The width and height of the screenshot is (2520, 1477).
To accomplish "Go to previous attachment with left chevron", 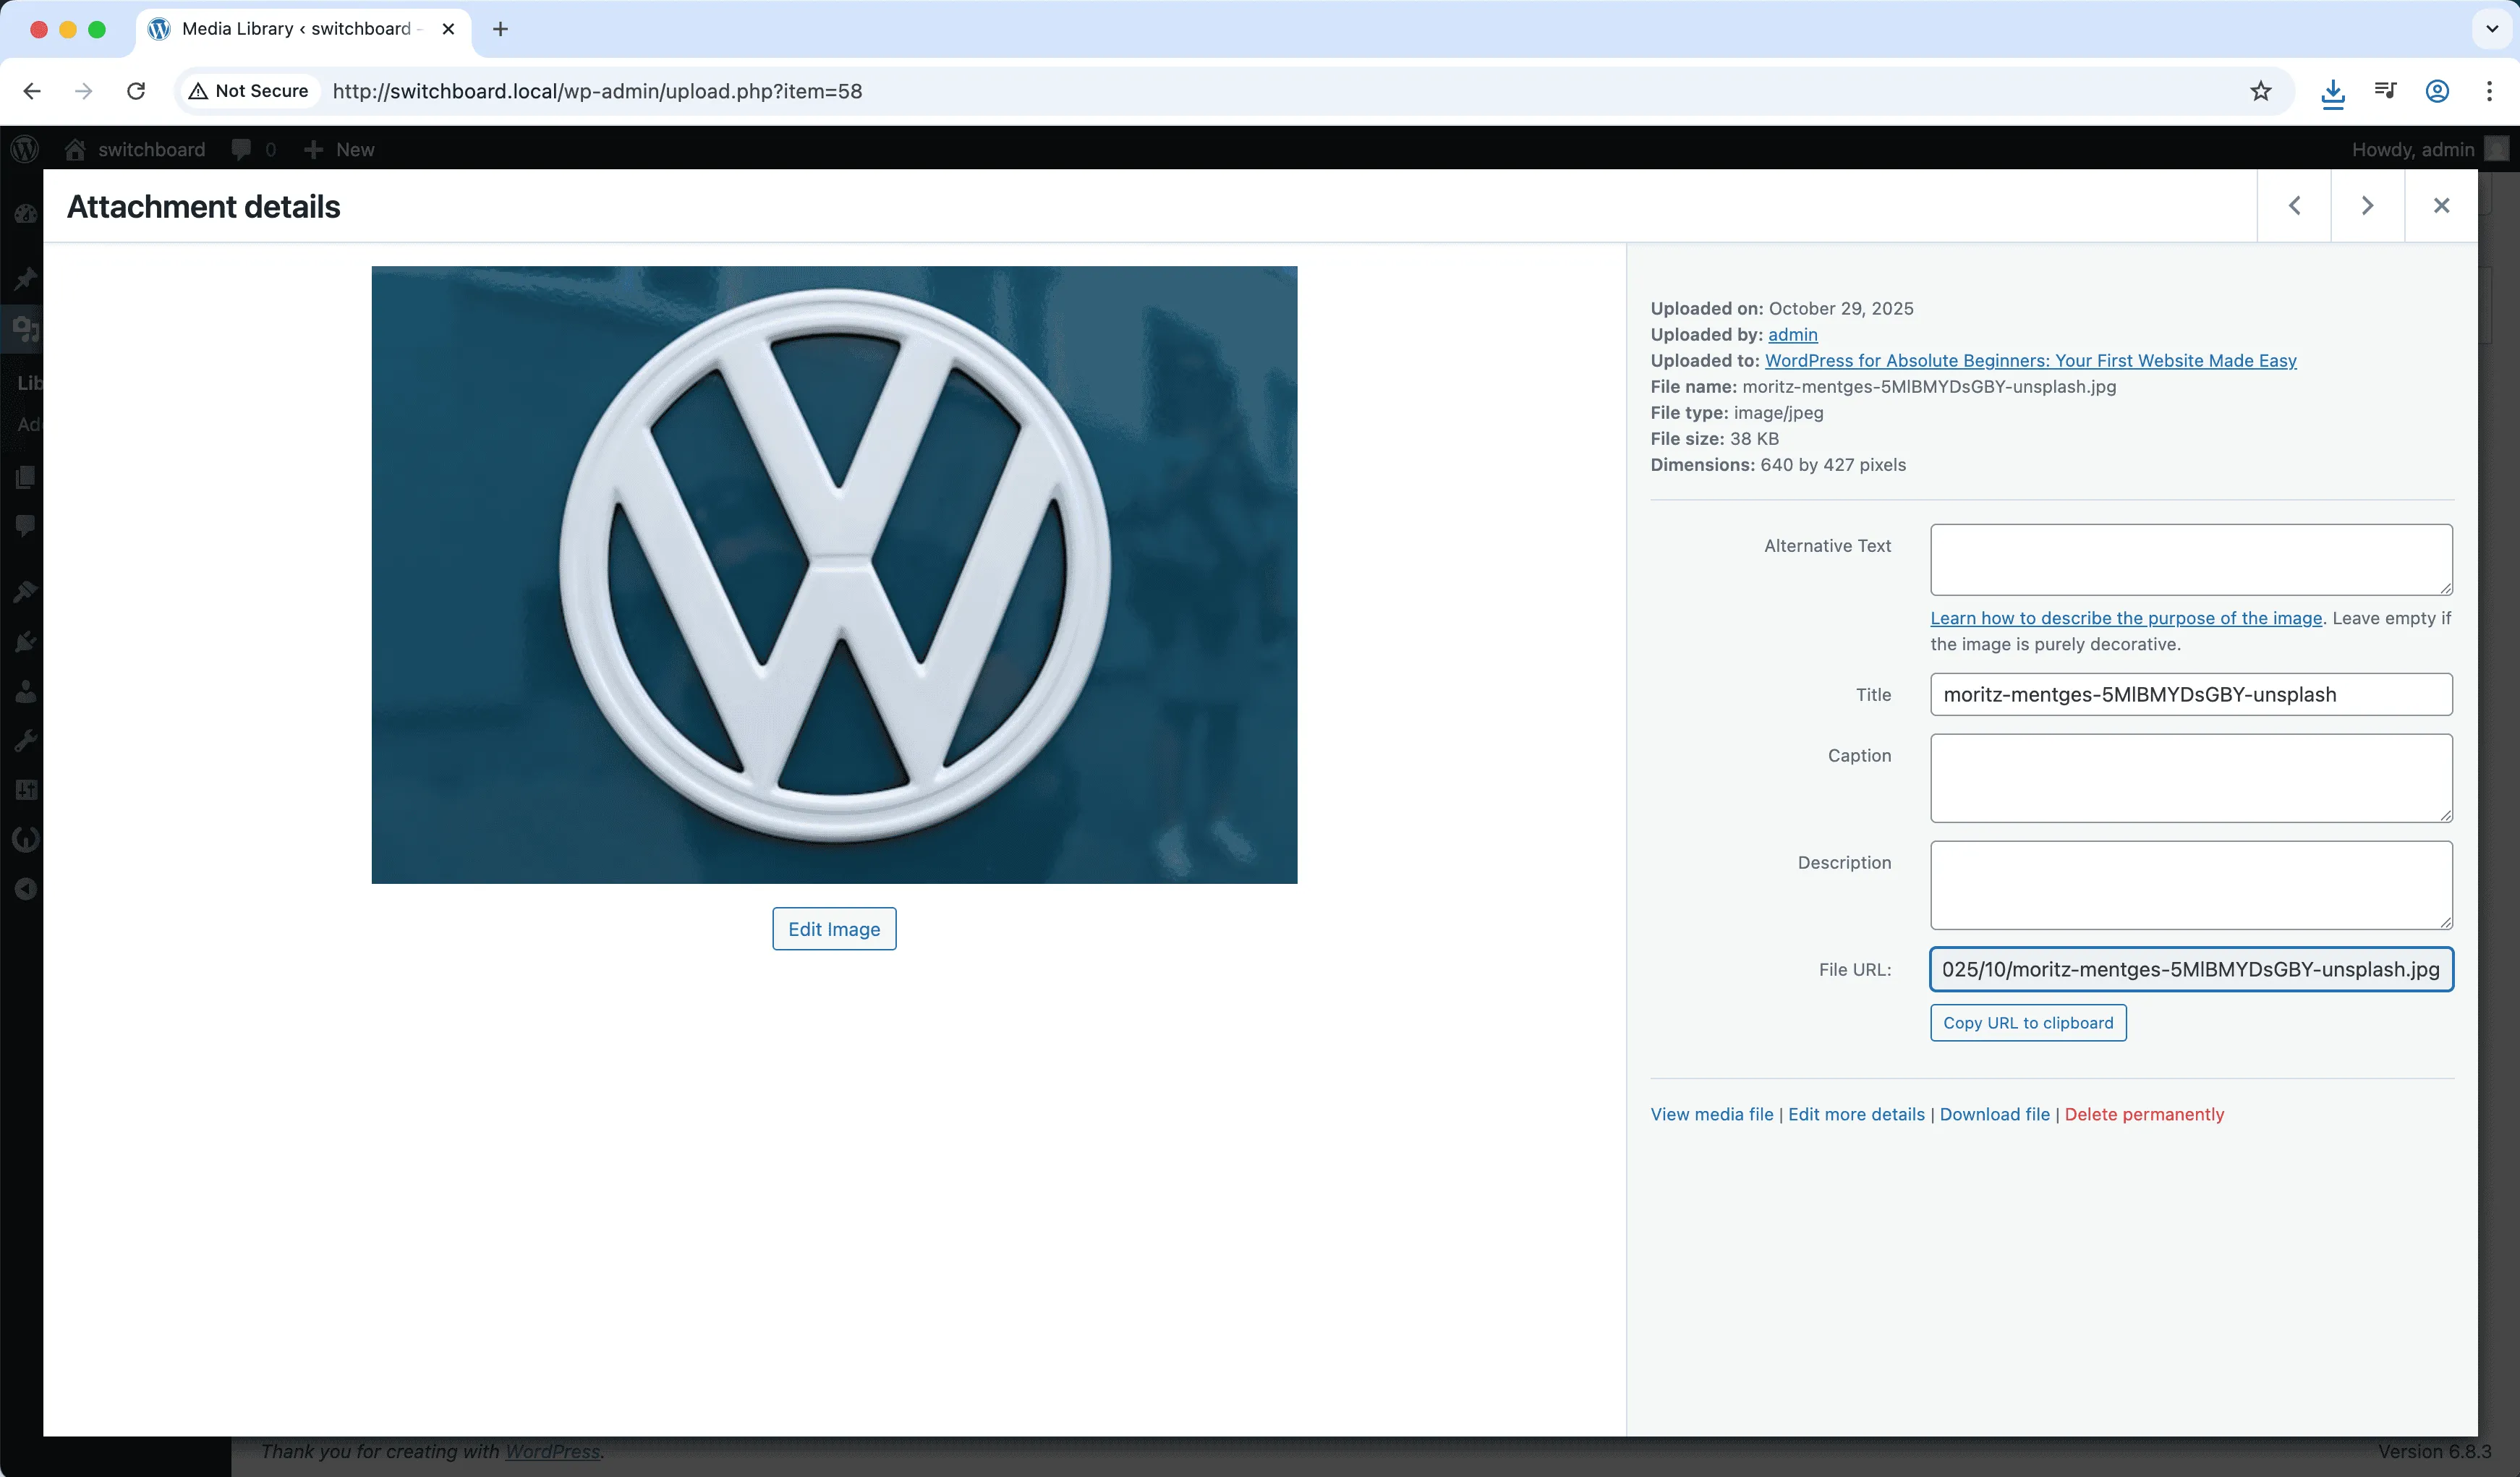I will (2294, 205).
